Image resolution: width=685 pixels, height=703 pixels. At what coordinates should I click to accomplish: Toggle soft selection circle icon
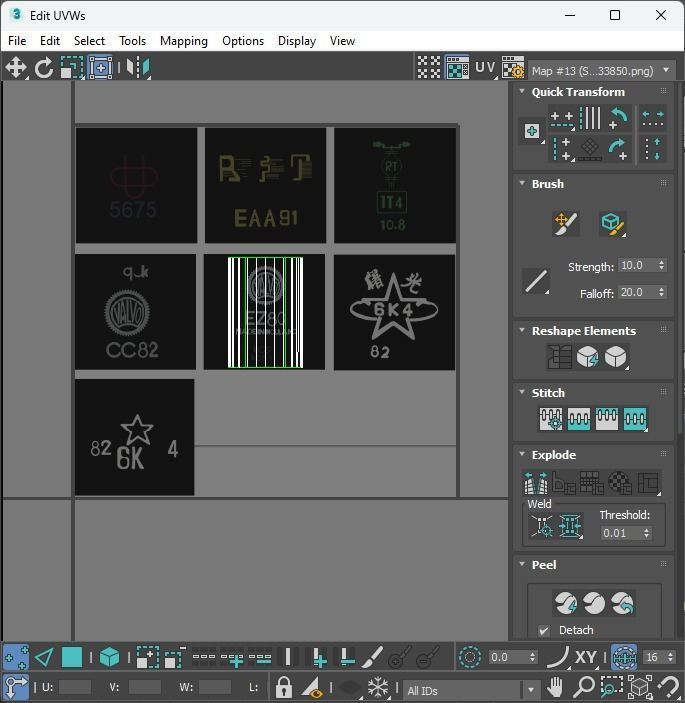tap(470, 658)
